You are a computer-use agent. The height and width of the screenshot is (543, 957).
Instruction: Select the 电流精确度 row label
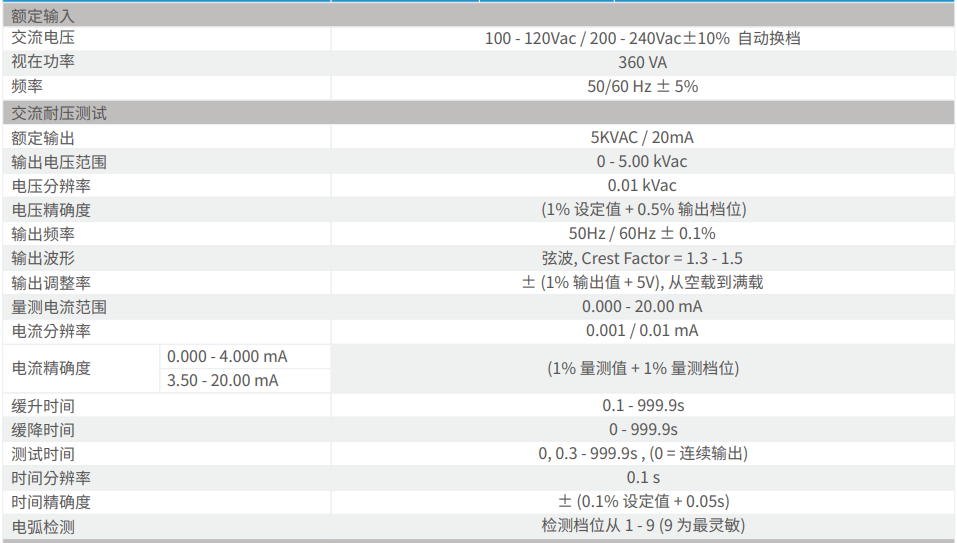tap(51, 369)
